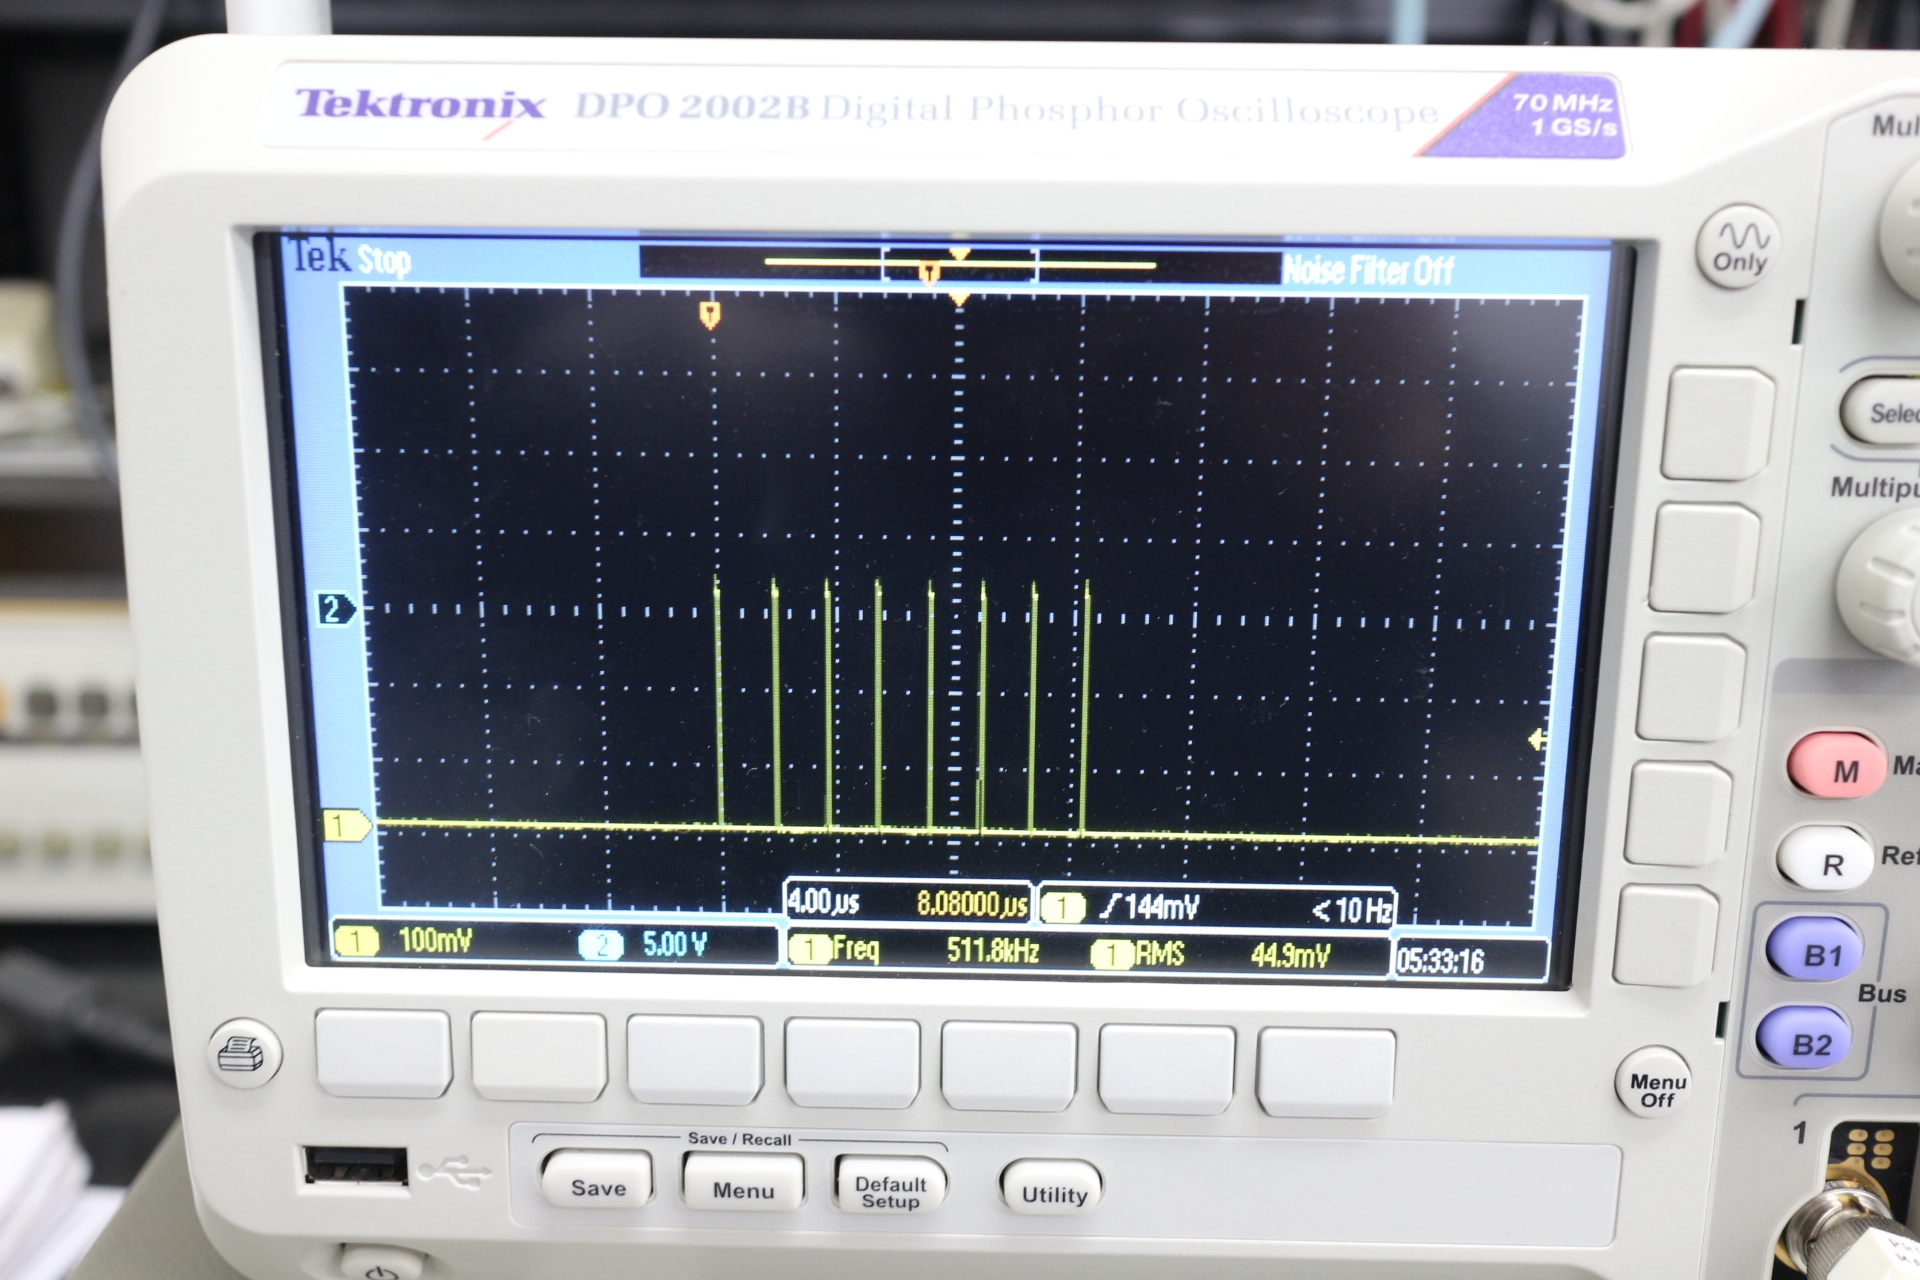Screen dimensions: 1920x1280
Task: Click the Noise Filter Off indicator
Action: click(1367, 270)
